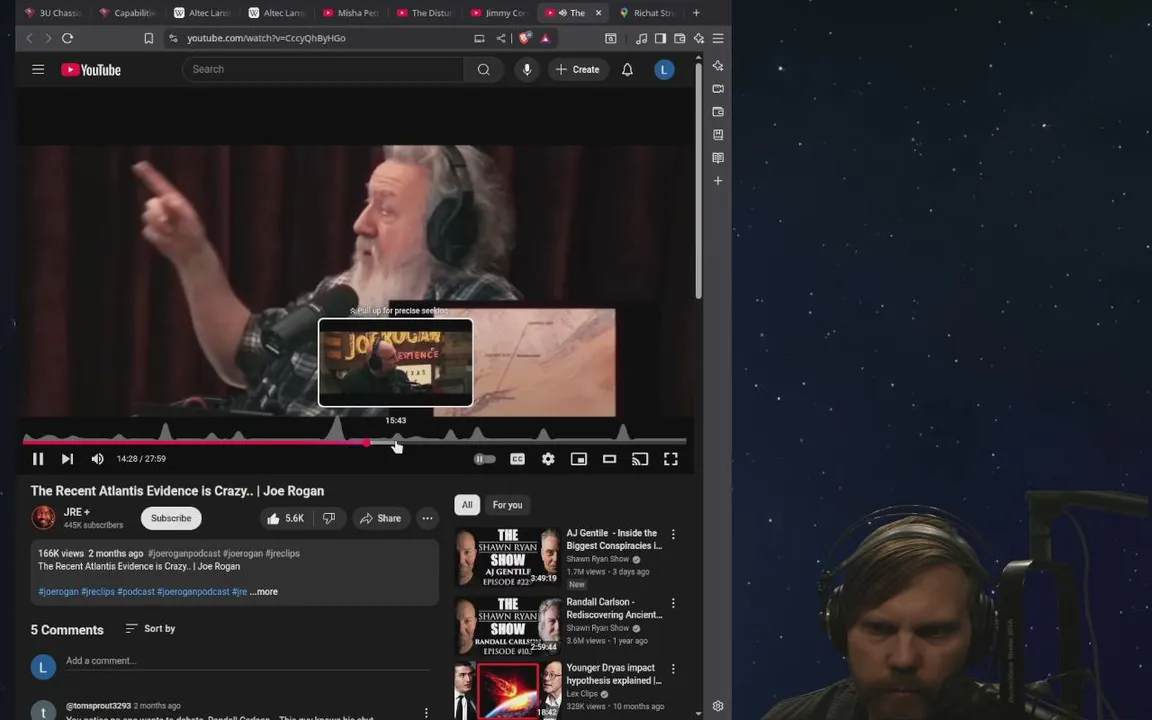Switch to the Richat Str tab
Image resolution: width=1152 pixels, height=720 pixels.
coord(649,12)
